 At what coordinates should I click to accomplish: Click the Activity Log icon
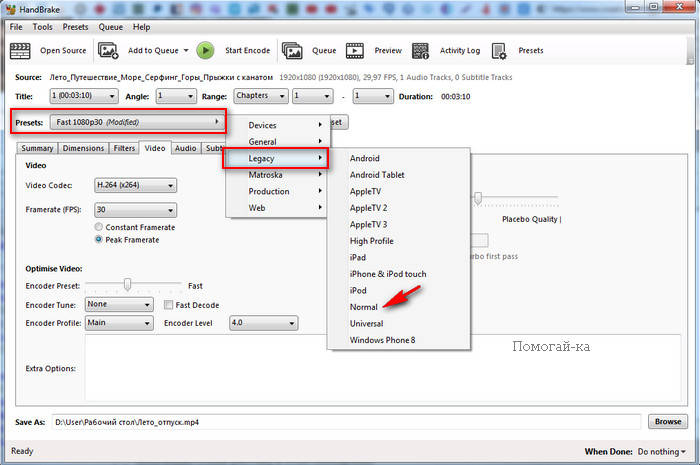click(x=420, y=51)
